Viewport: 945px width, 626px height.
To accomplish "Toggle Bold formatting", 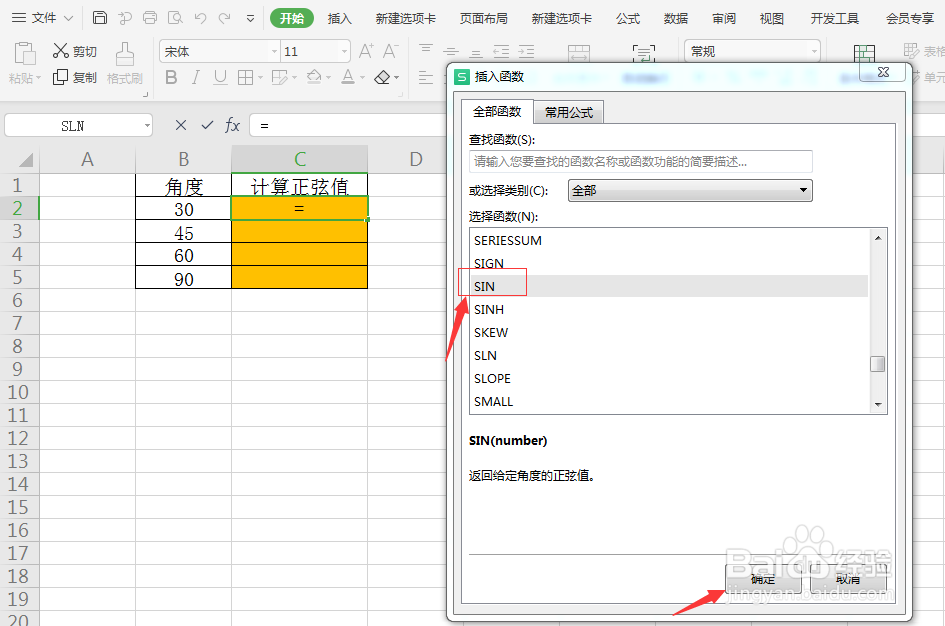I will pos(171,77).
